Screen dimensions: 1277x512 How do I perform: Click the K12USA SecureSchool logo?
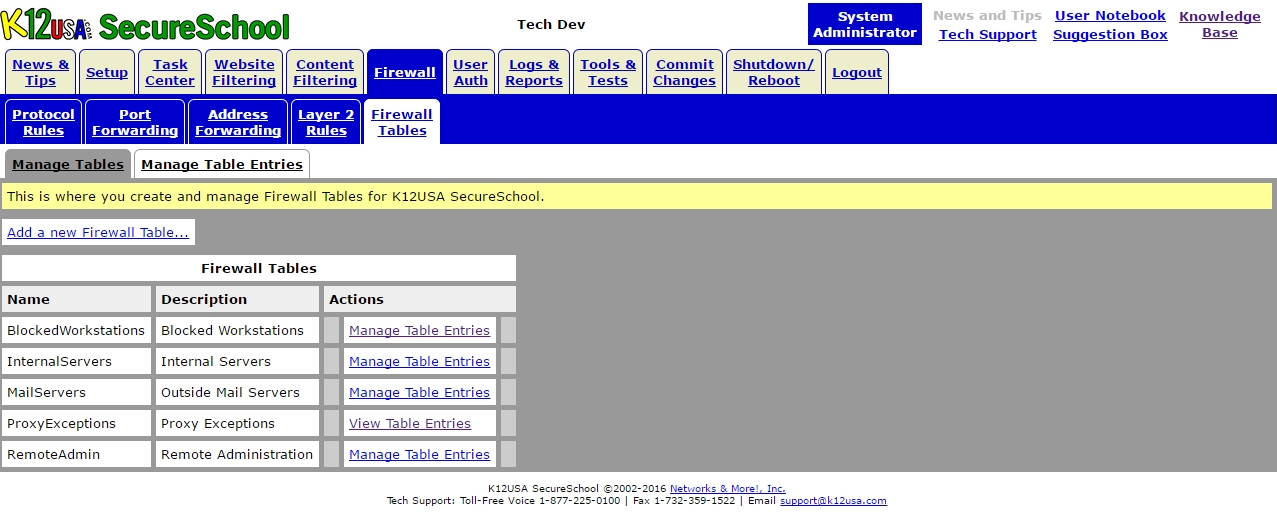pyautogui.click(x=145, y=25)
